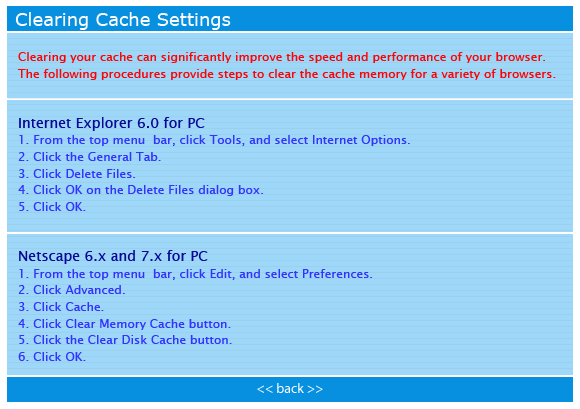This screenshot has height=409, width=580.
Task: Click the word 'Preferences' in Netscape instructions
Action: coord(336,274)
